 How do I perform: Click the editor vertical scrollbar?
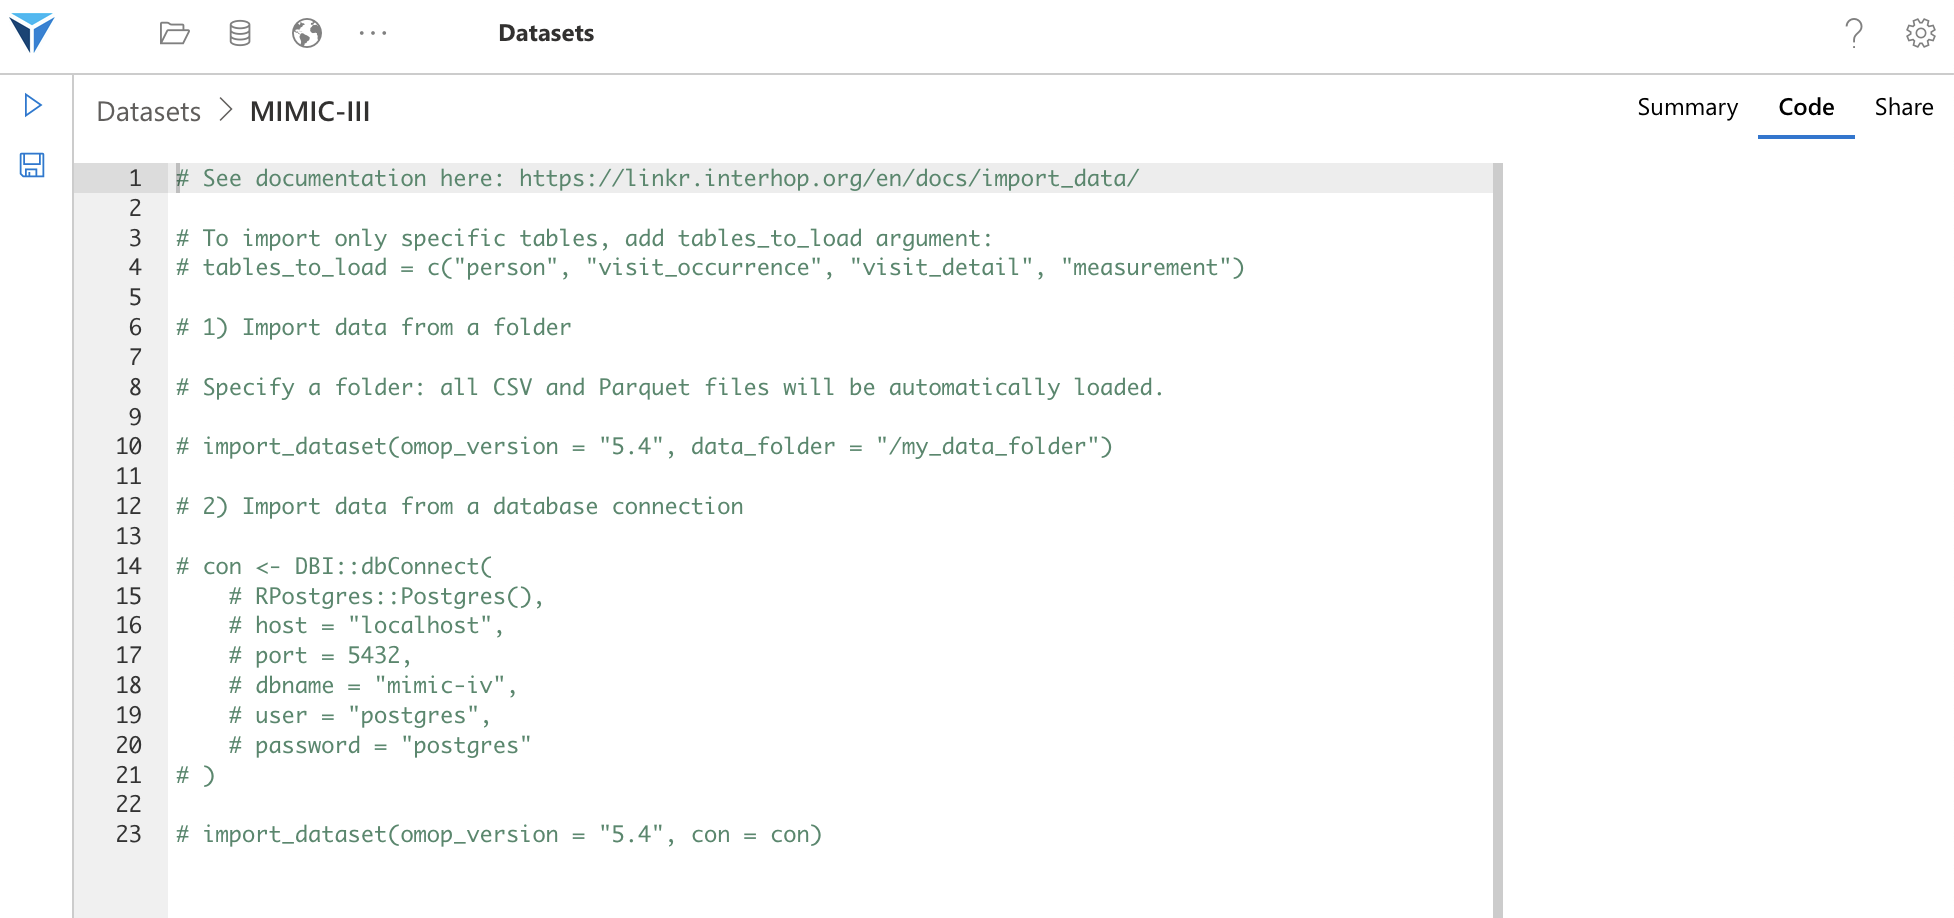[x=1497, y=540]
